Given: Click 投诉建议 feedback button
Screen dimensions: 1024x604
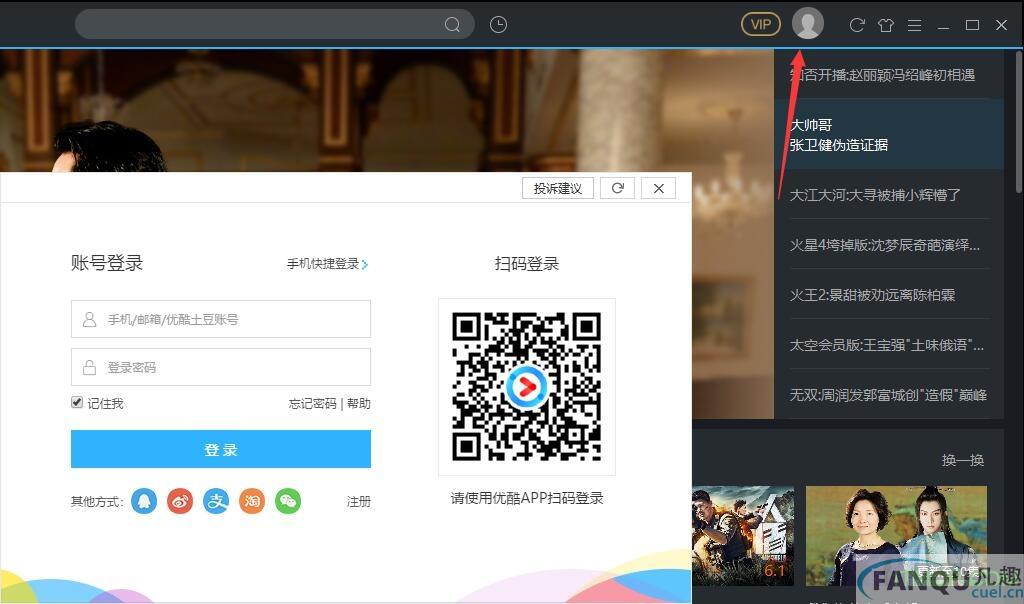Looking at the screenshot, I should [558, 188].
